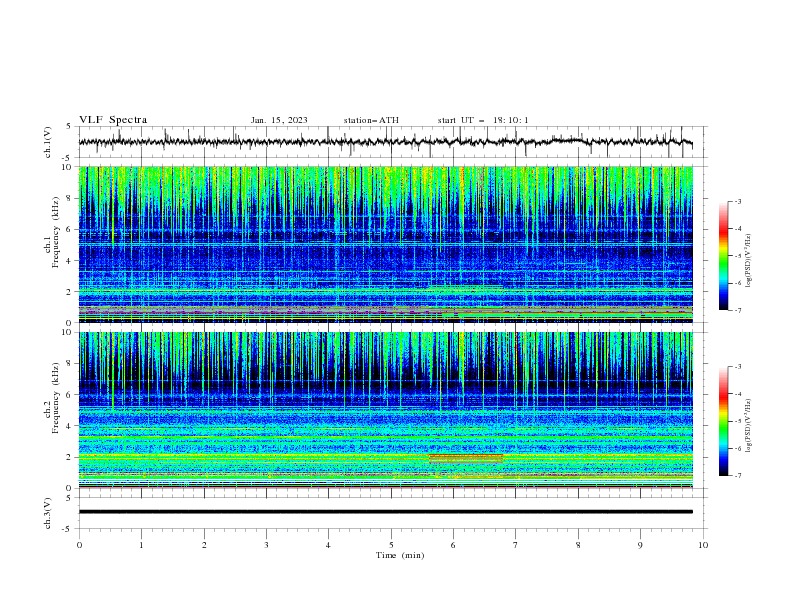792x612 pixels.
Task: Click the flat ch.3 voltage trace
Action: tap(385, 512)
